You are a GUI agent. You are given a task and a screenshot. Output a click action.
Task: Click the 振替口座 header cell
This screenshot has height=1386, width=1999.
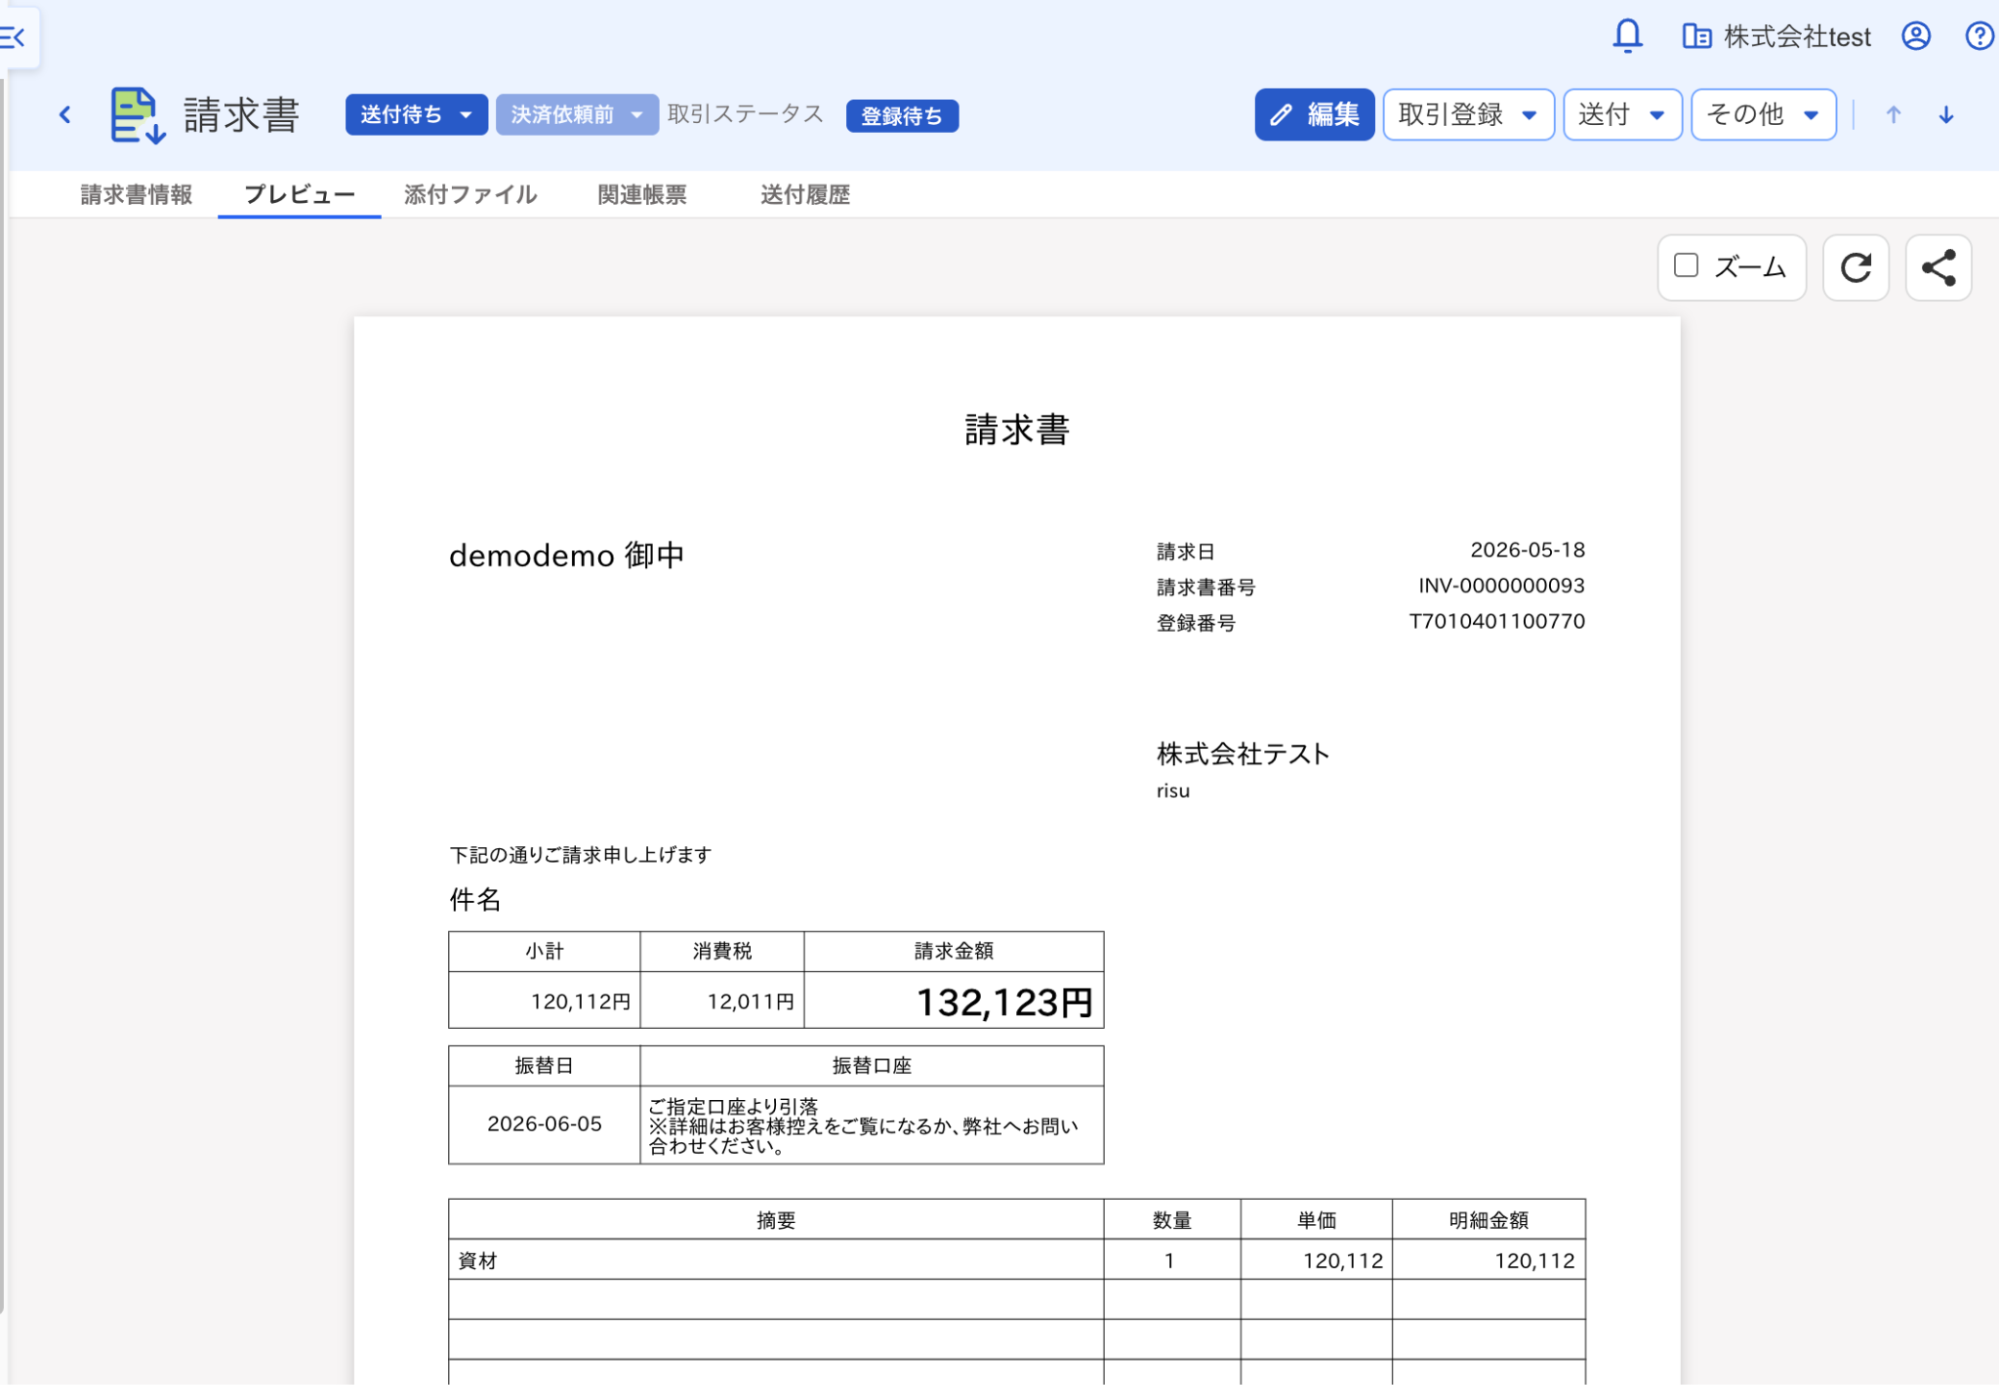pyautogui.click(x=872, y=1066)
